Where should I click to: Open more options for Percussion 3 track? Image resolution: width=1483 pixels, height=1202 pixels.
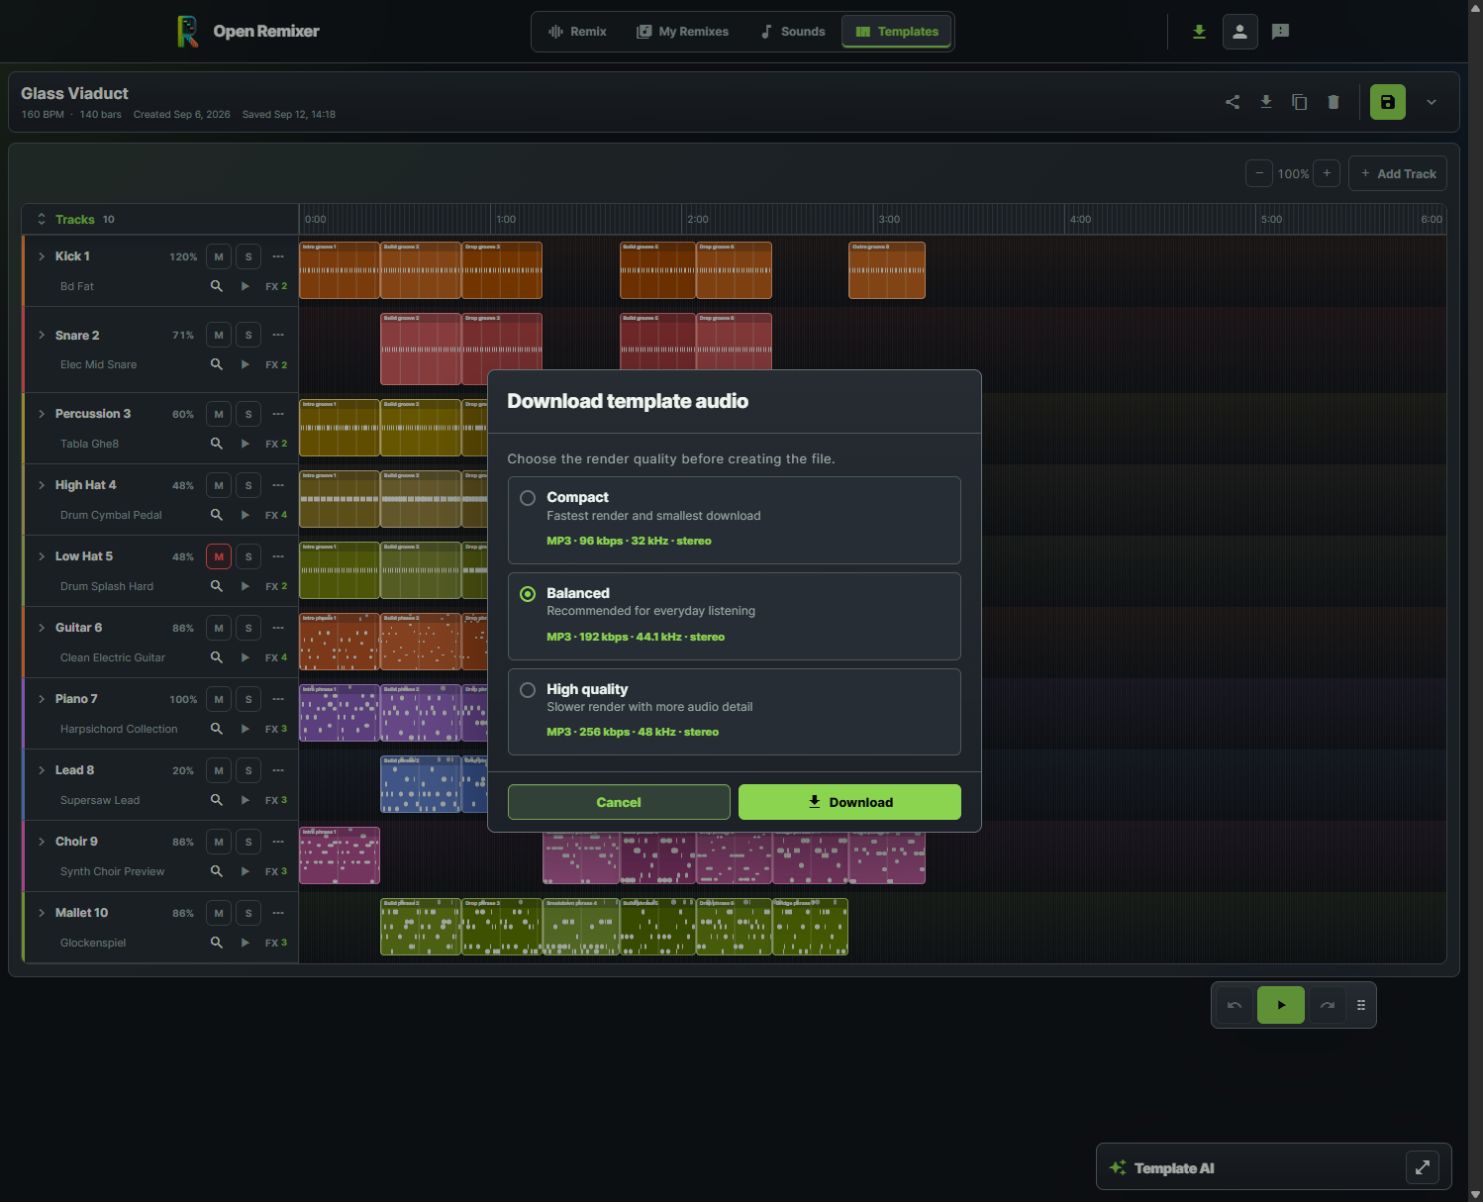point(278,413)
